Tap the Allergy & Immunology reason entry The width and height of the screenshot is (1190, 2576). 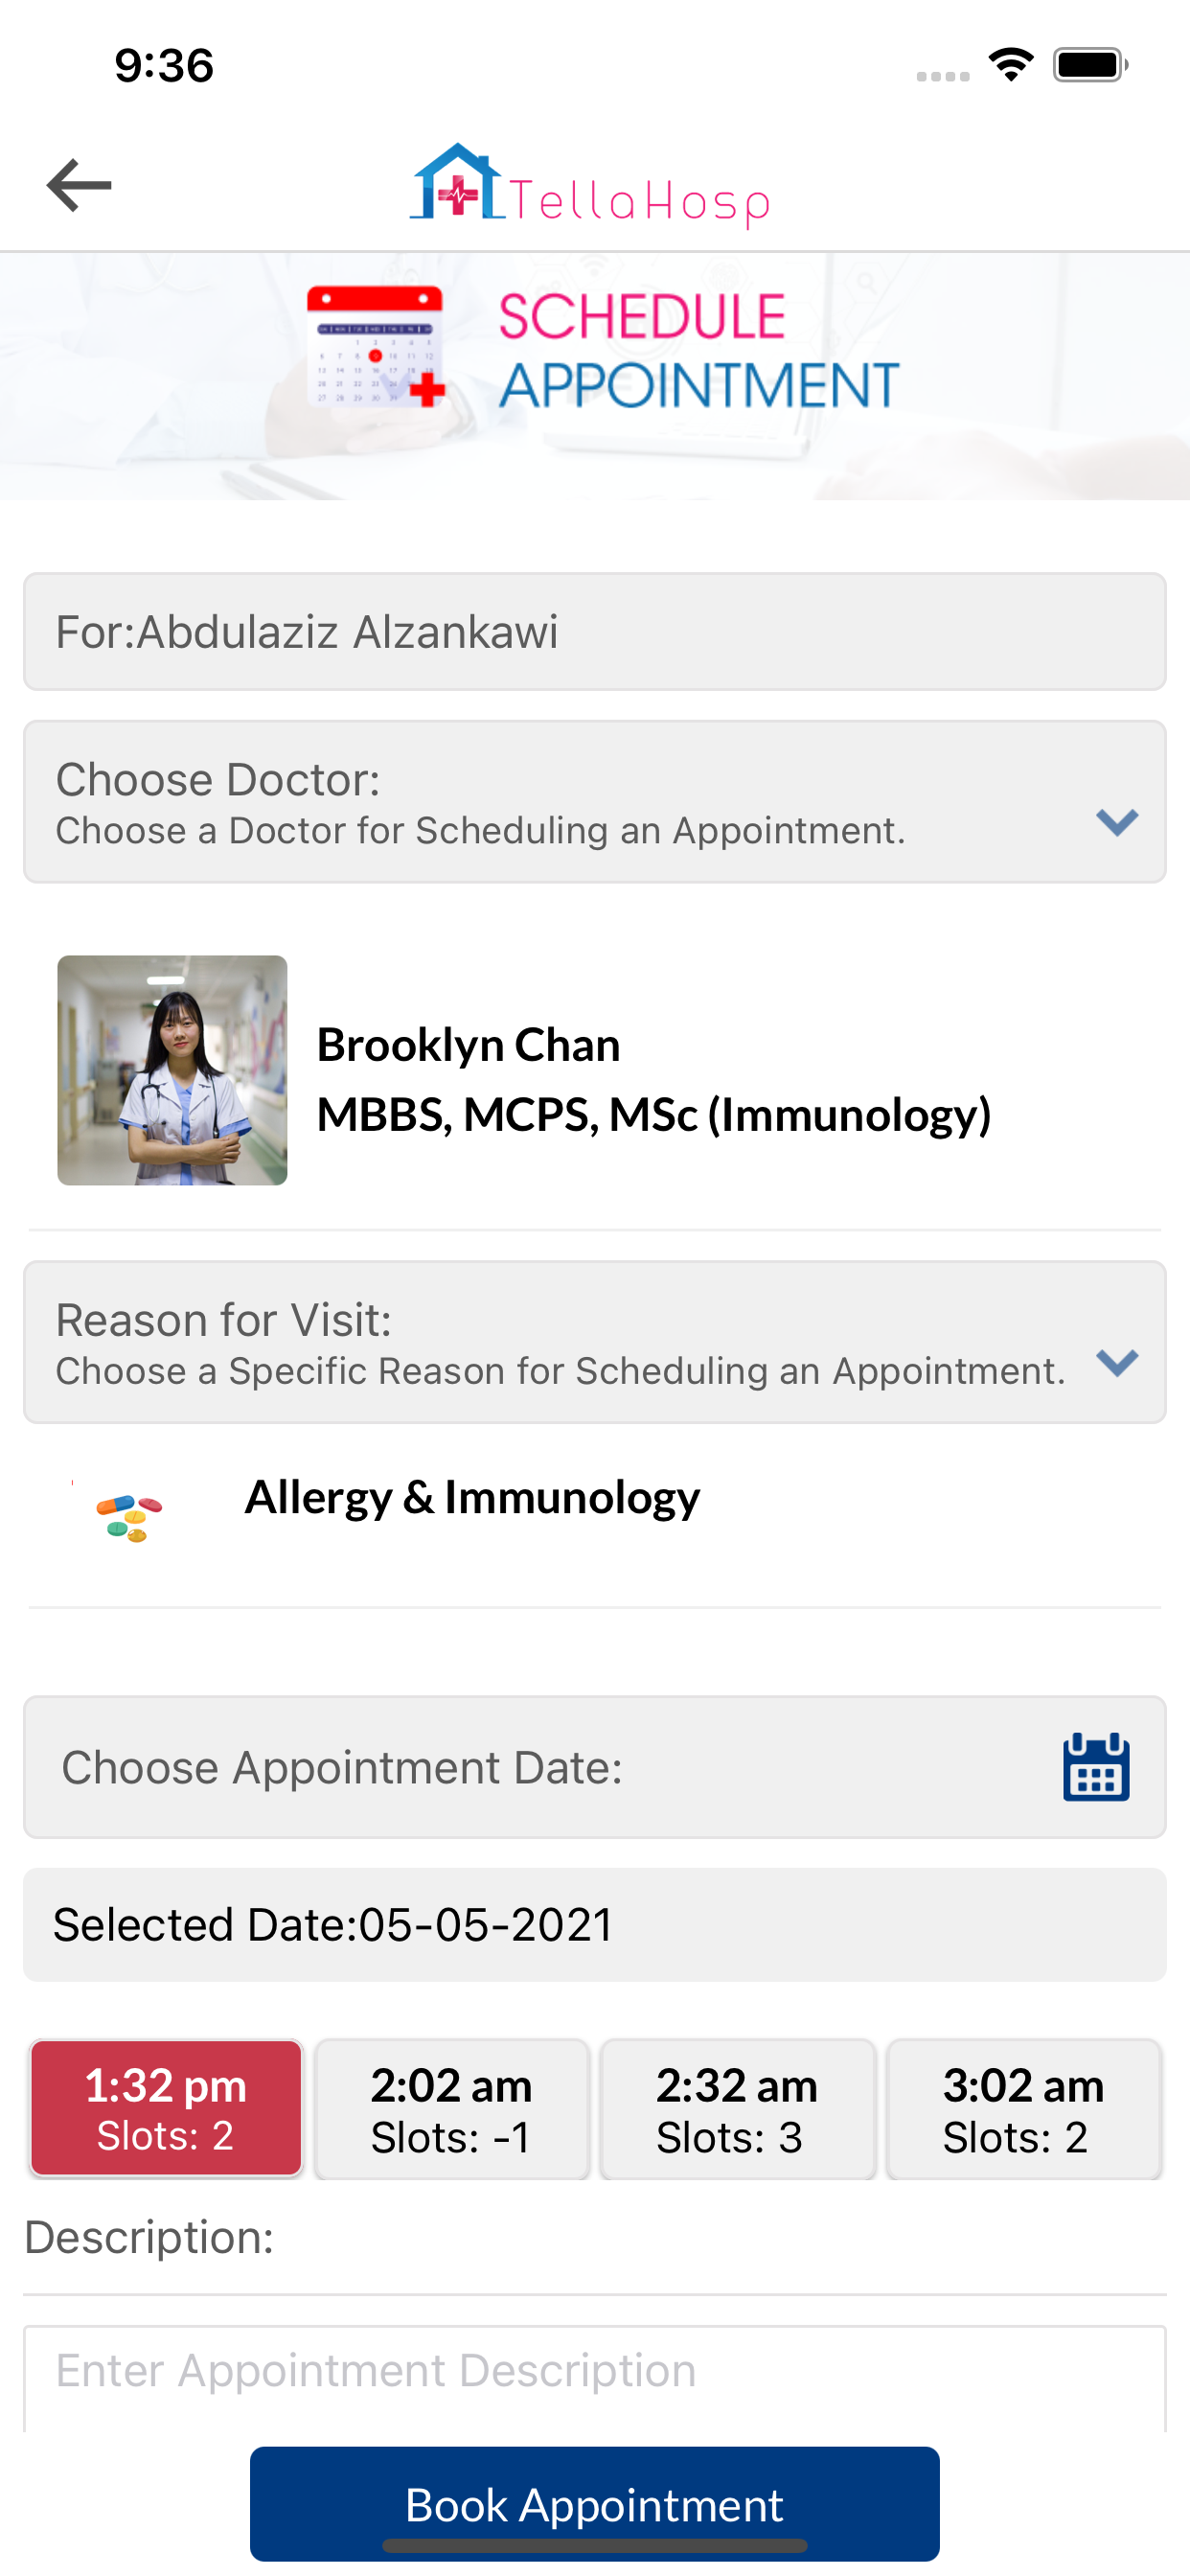pos(472,1498)
